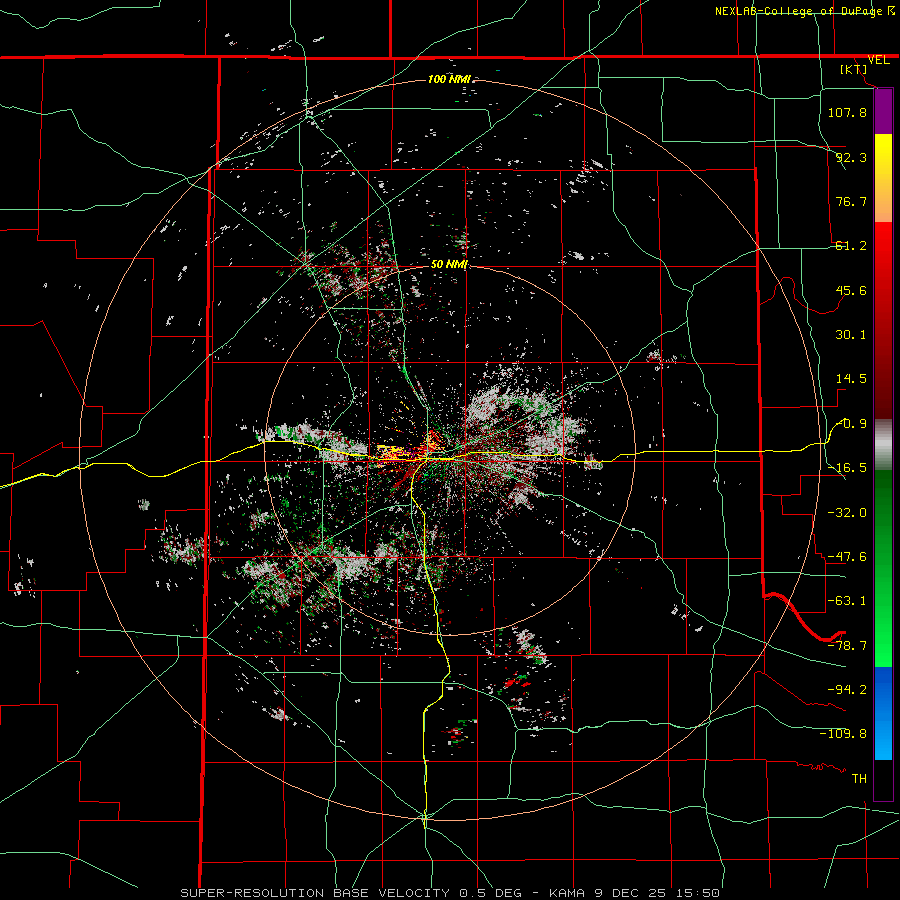900x900 pixels.
Task: Select the 30.1 scale value
Action: [851, 335]
